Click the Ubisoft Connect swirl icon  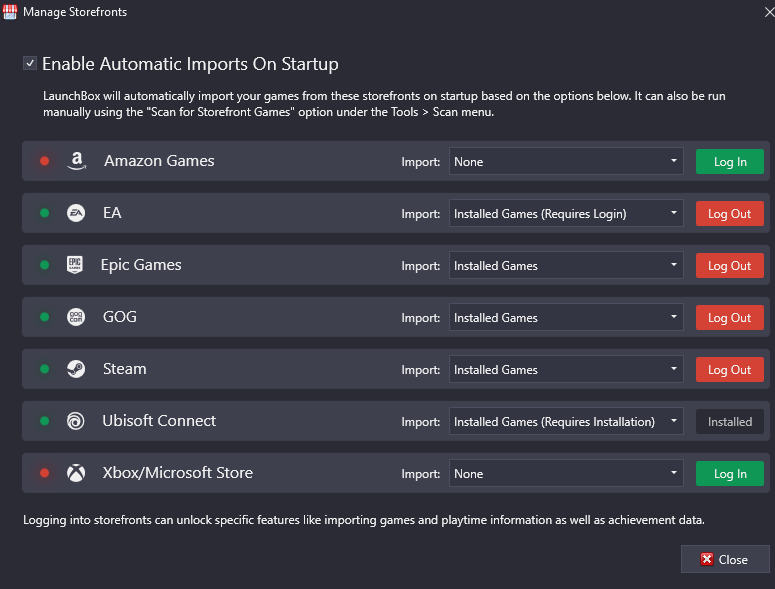(x=76, y=421)
